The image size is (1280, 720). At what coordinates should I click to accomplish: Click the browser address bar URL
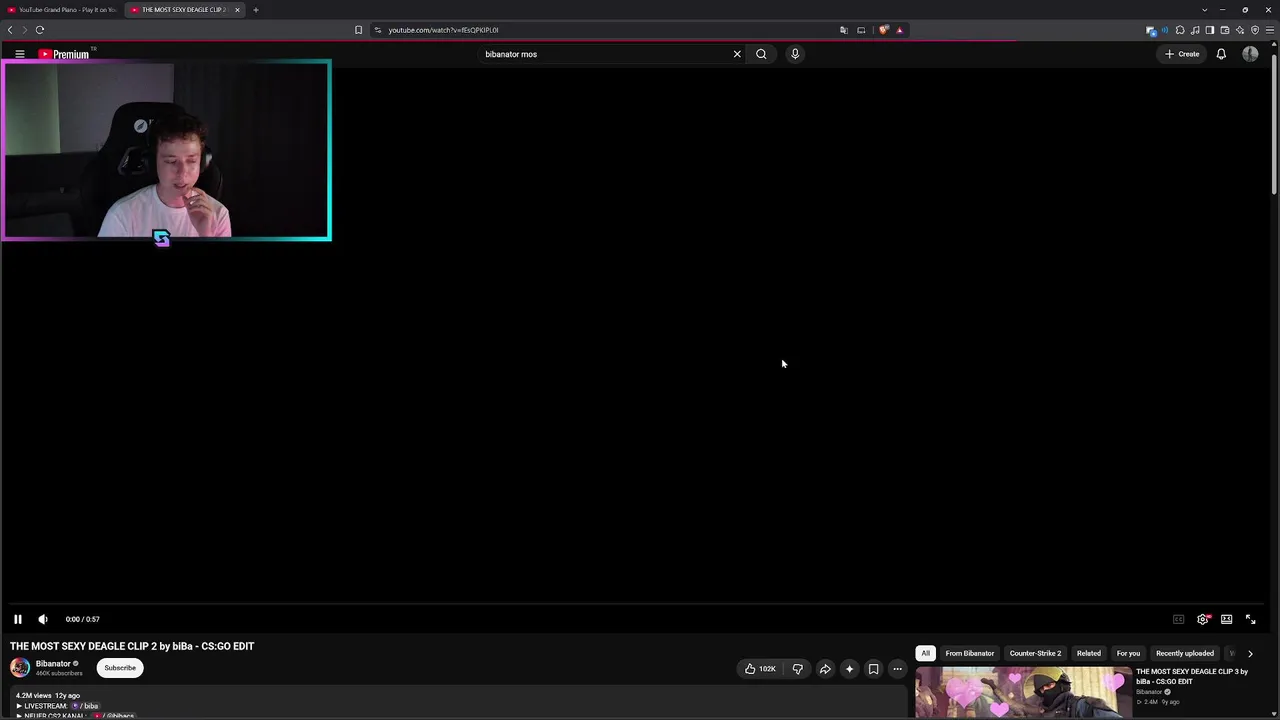click(443, 30)
